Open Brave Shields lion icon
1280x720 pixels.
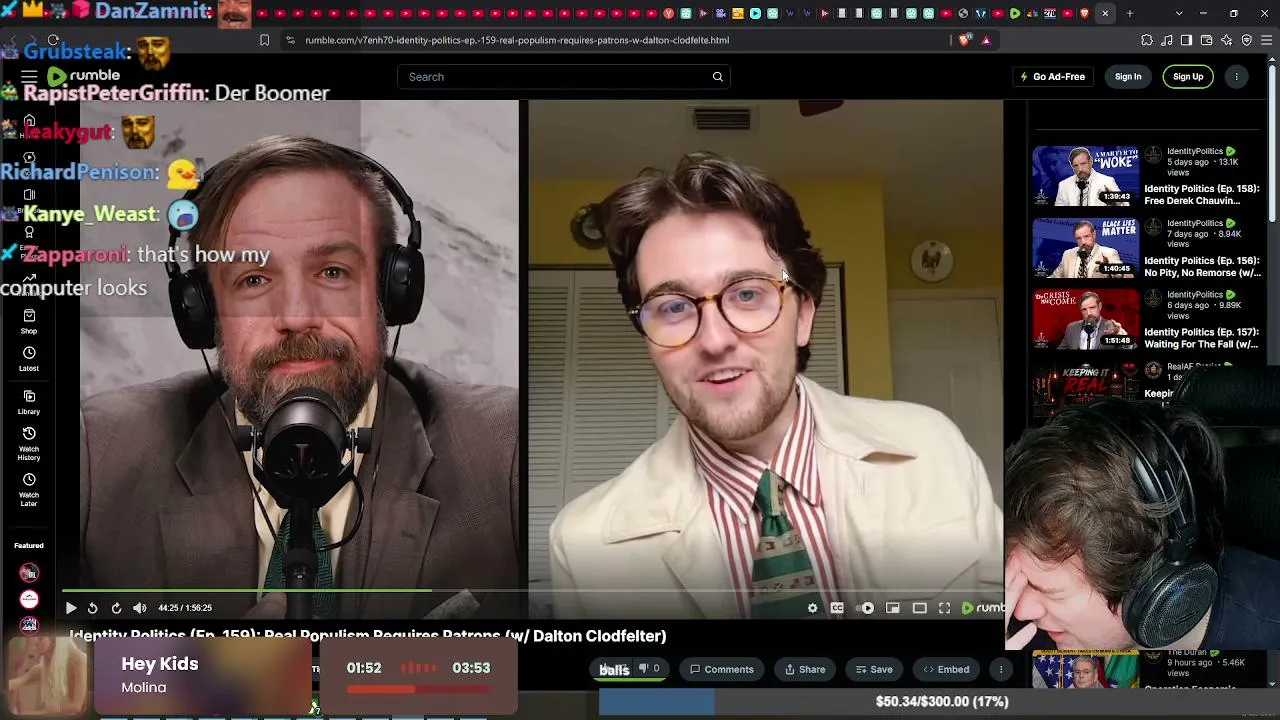(x=964, y=40)
